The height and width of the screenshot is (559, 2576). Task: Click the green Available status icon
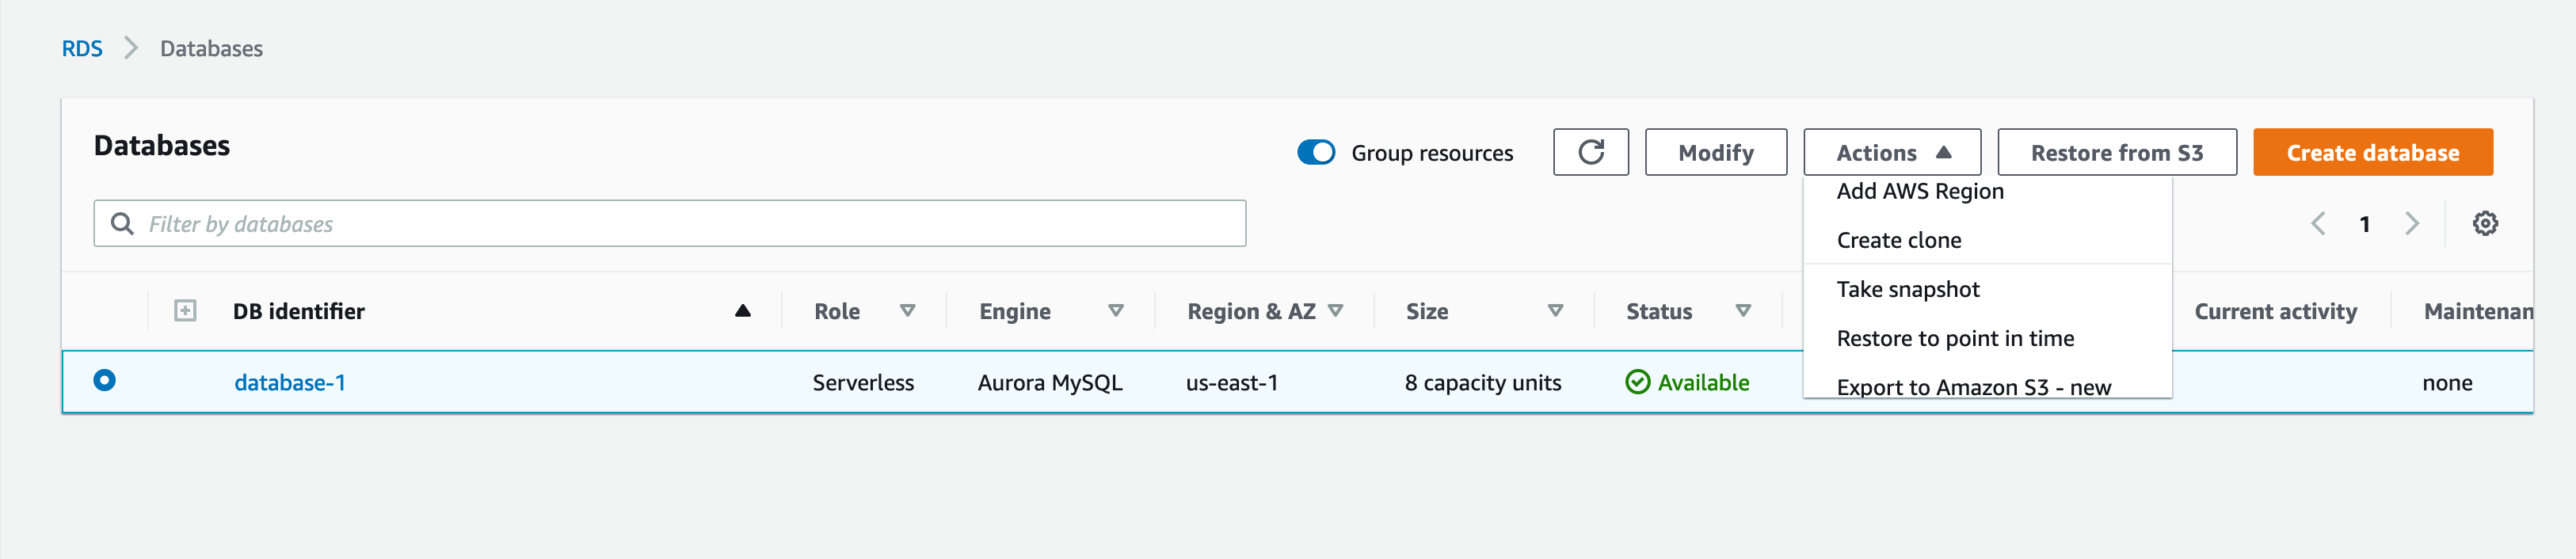(x=1637, y=382)
